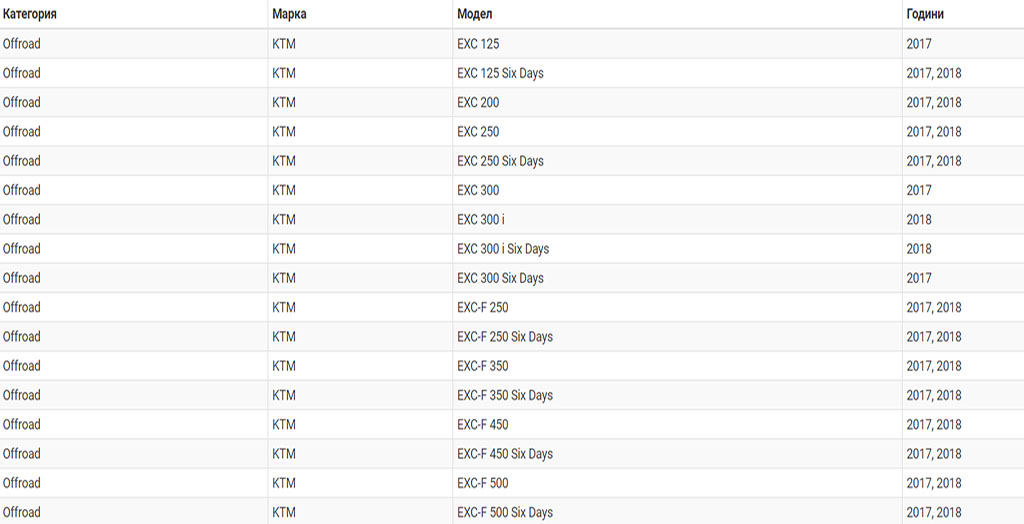Screen dimensions: 1024x524
Task: Click the EXC 200 model entry
Action: click(478, 103)
